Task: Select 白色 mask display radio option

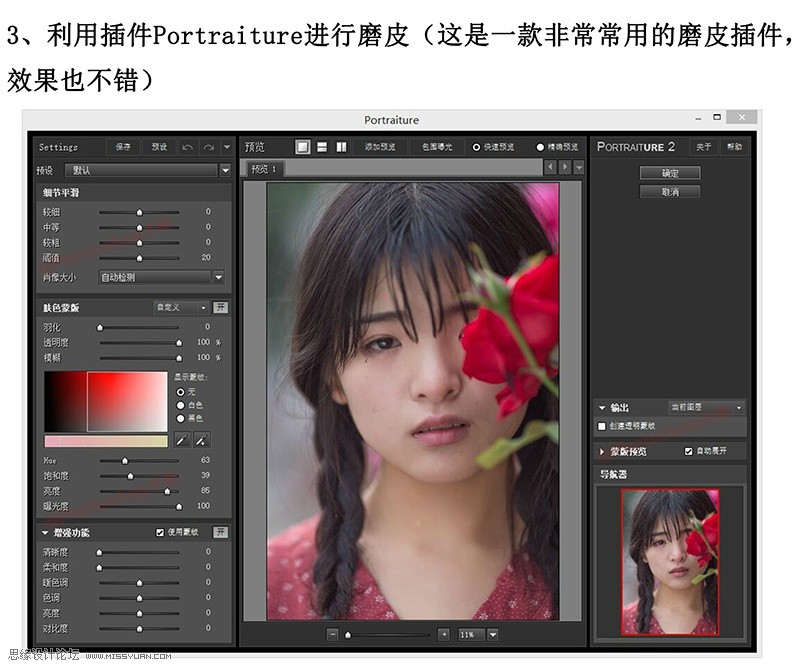Action: coord(180,405)
